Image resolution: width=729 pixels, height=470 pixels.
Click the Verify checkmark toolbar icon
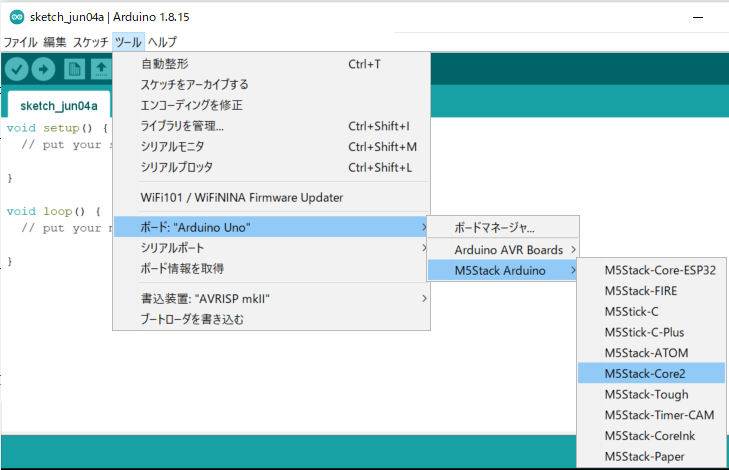[x=17, y=69]
